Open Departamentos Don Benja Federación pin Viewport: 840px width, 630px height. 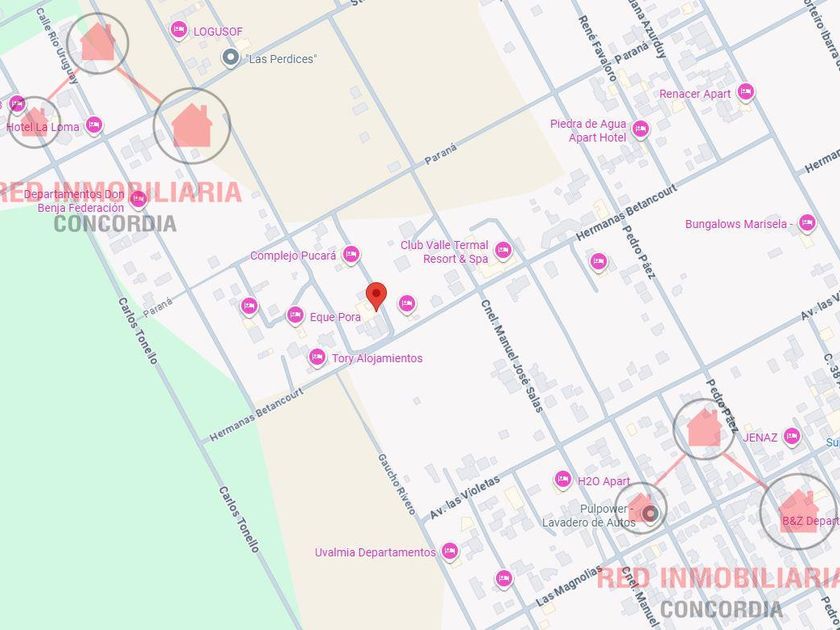[138, 200]
